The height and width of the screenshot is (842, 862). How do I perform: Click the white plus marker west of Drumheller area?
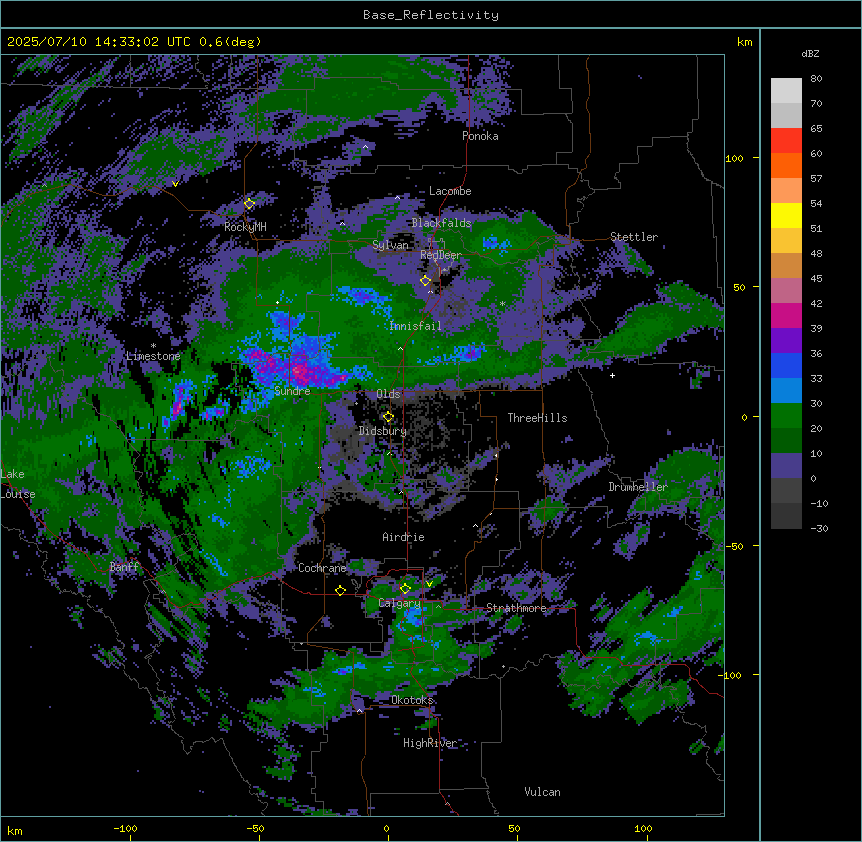click(x=612, y=375)
